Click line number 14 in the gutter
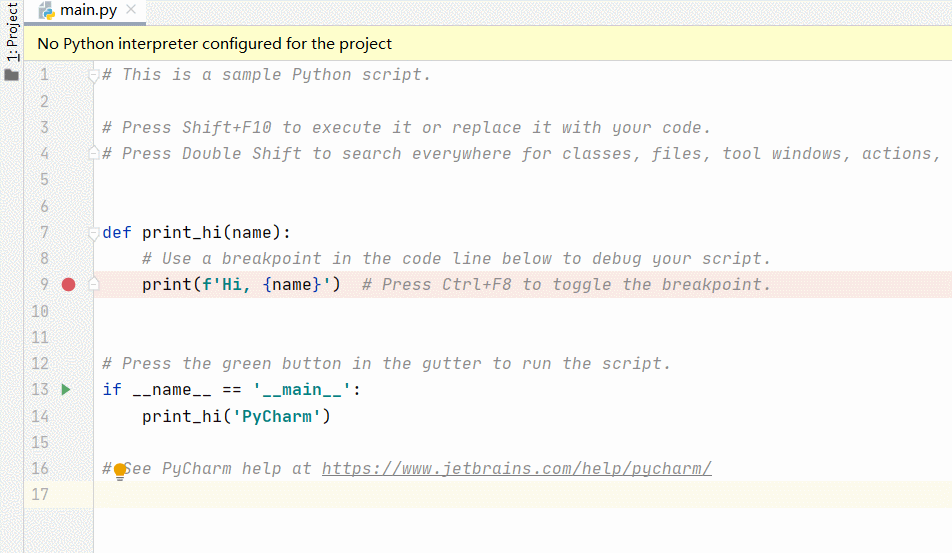Viewport: 952px width, 553px height. click(40, 416)
